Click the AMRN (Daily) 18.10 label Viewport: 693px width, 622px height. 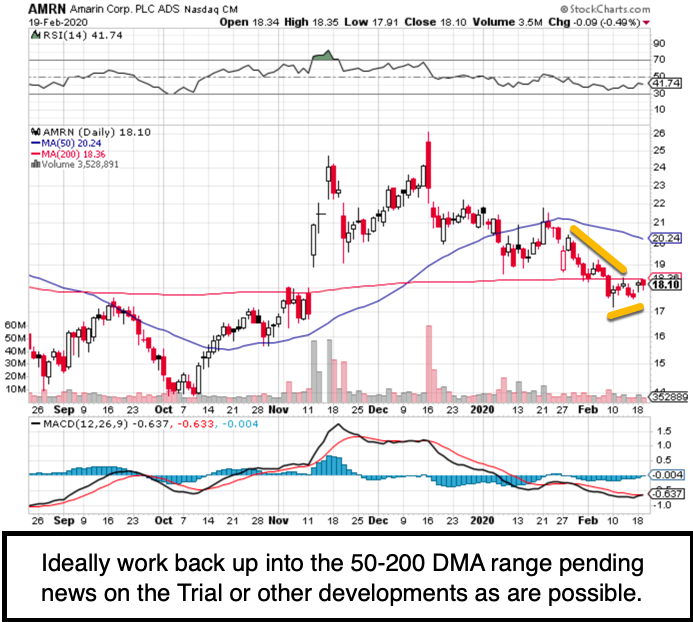tap(97, 132)
